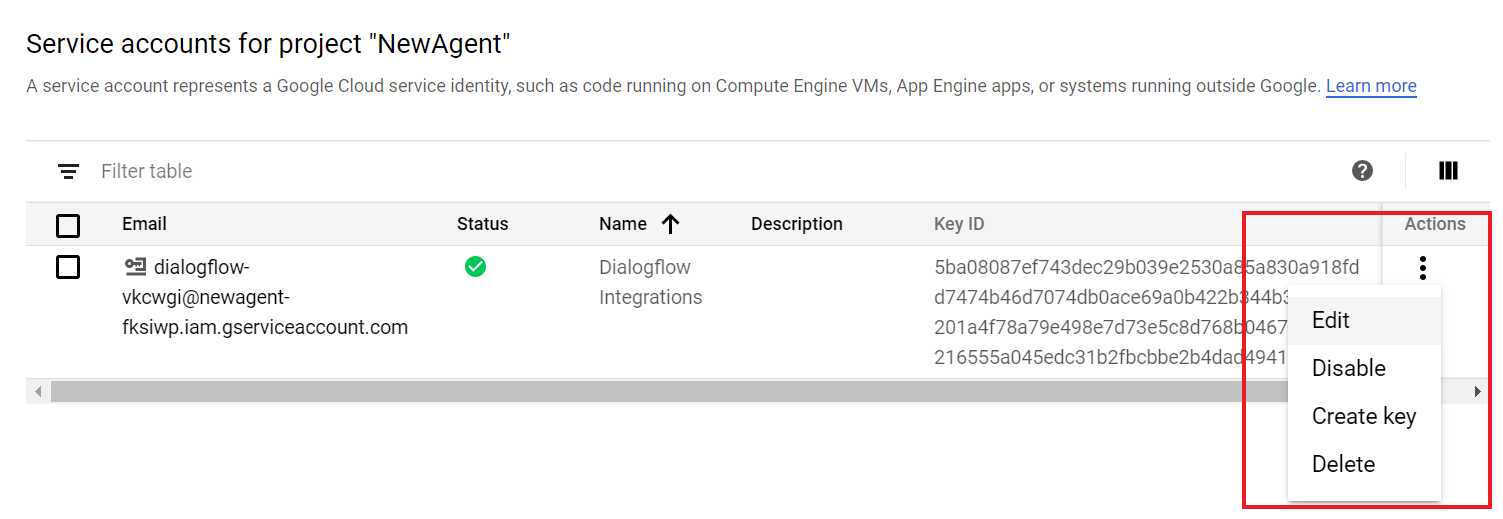
Task: Click the green enabled status checkmark
Action: click(x=476, y=267)
